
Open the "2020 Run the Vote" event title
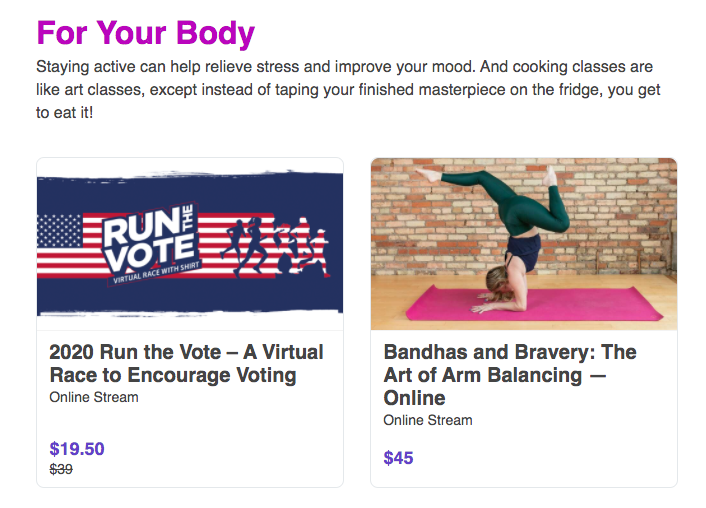click(186, 364)
